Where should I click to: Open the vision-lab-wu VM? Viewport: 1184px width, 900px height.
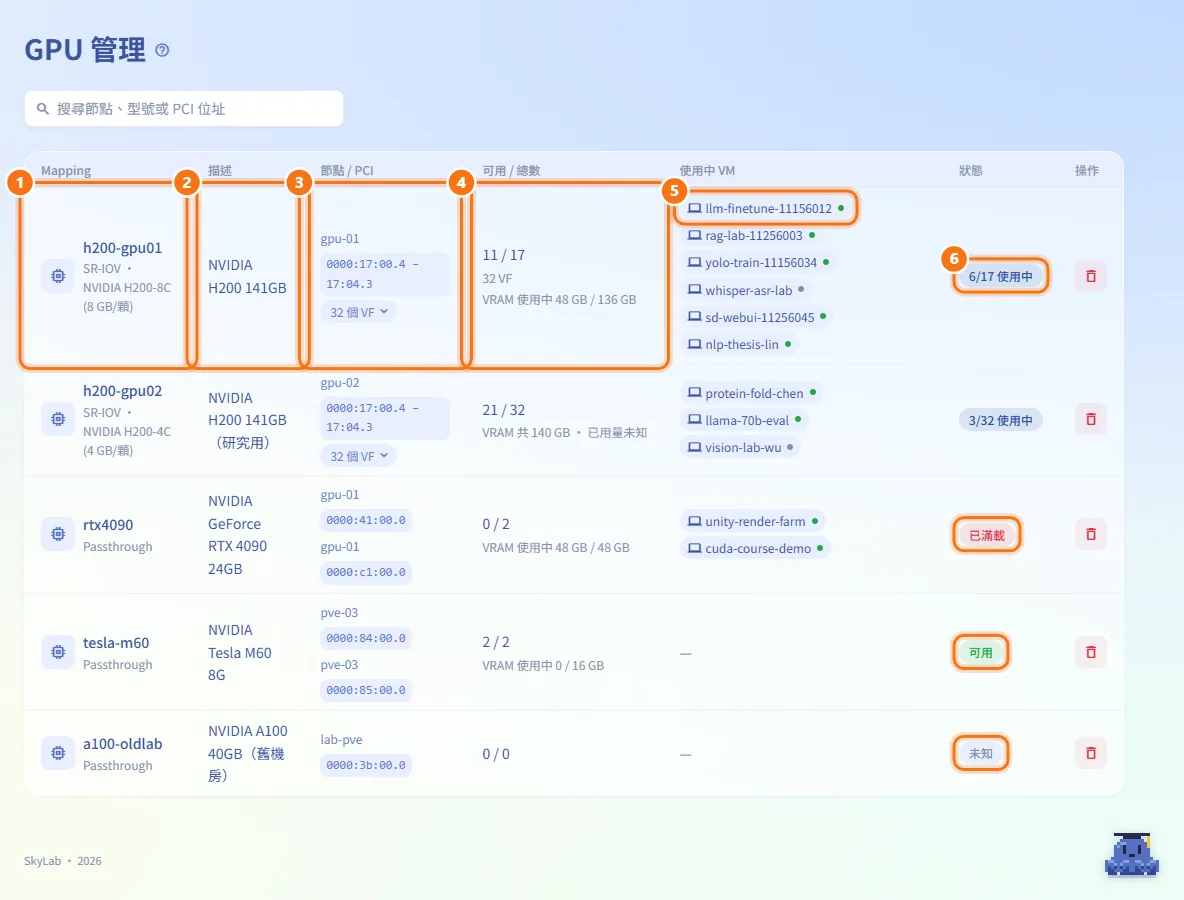point(741,448)
